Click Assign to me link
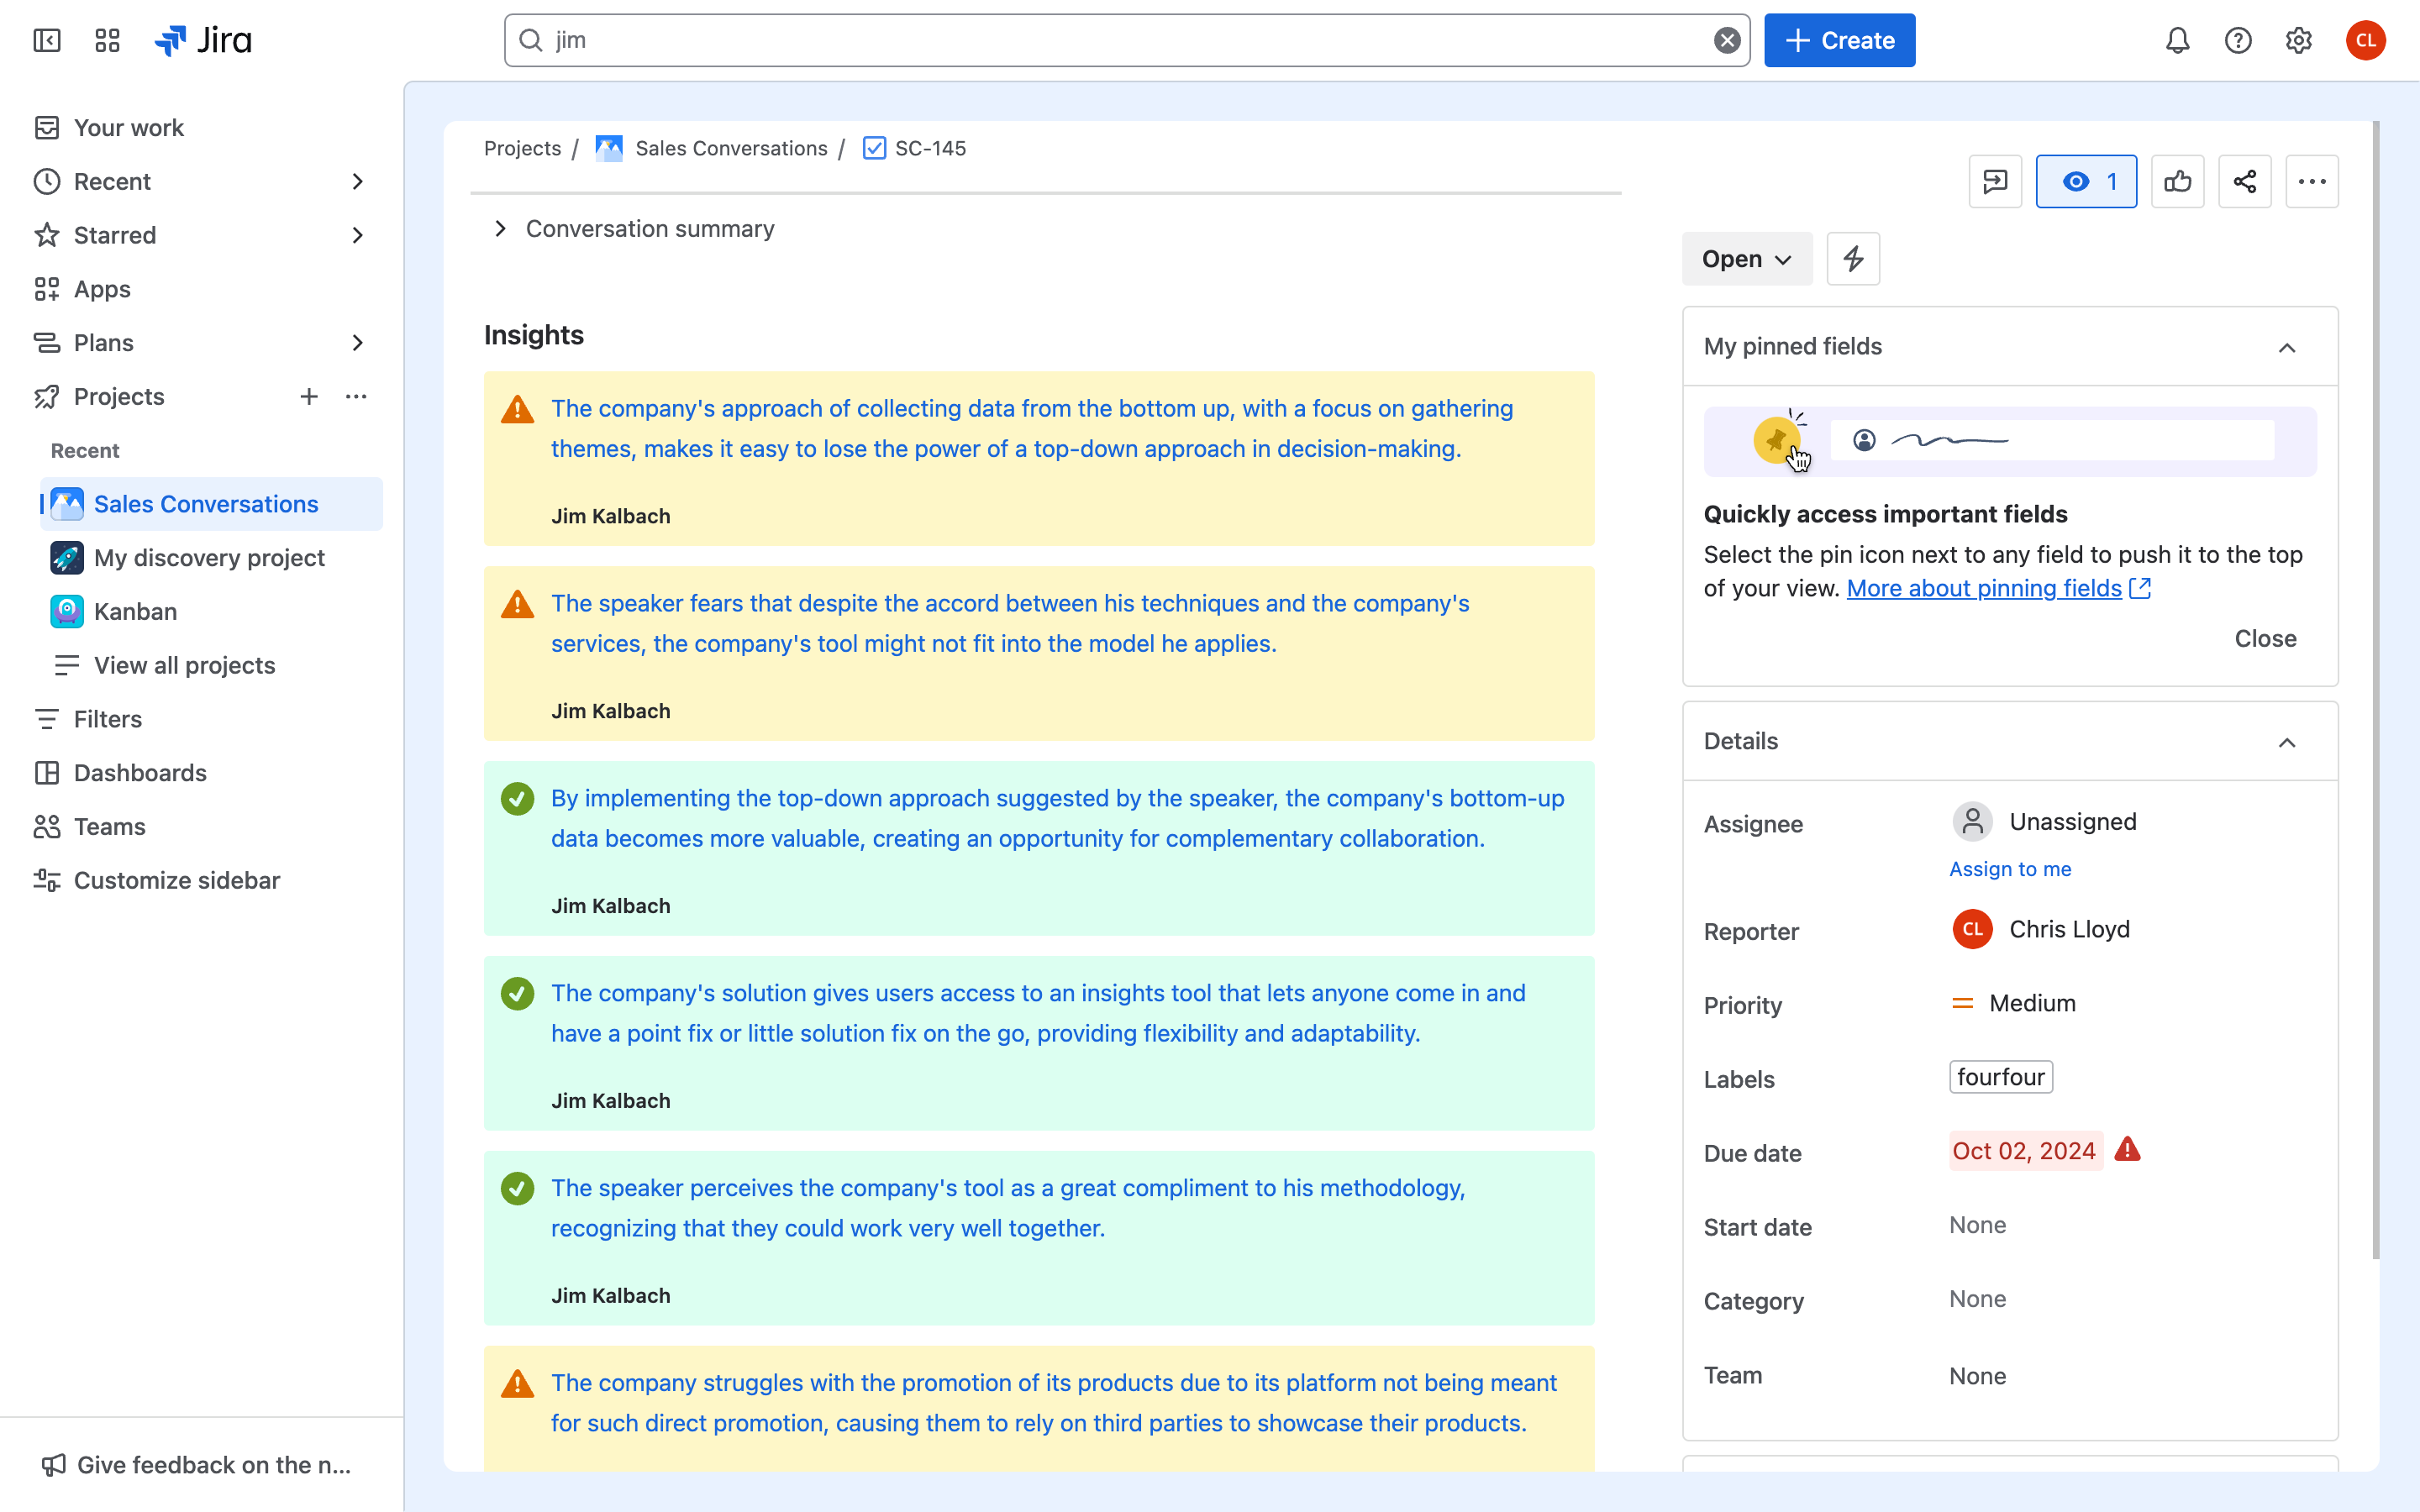The image size is (2420, 1512). (x=2010, y=869)
